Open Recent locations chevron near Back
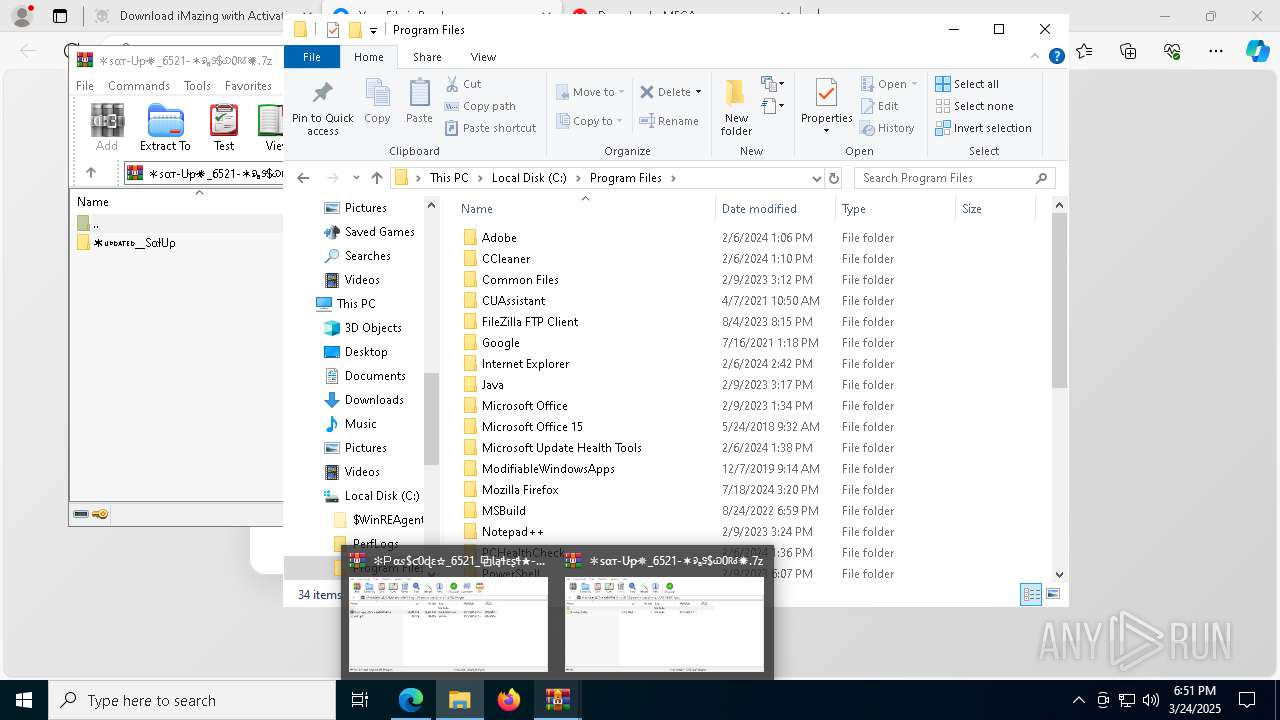 tap(356, 178)
